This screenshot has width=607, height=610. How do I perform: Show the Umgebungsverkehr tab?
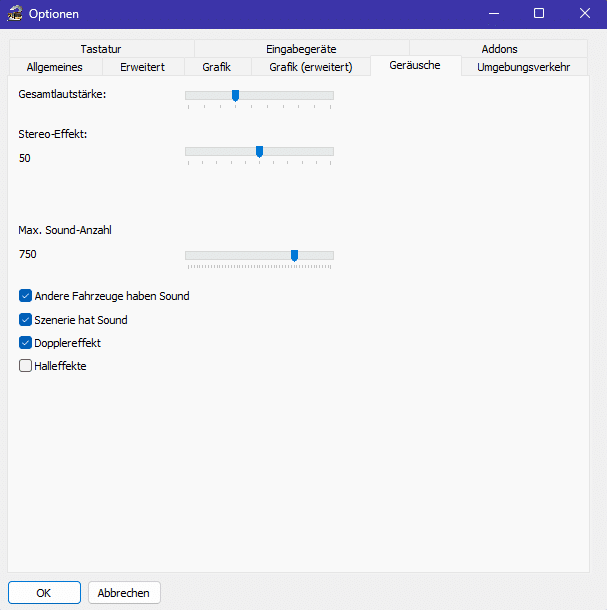tap(523, 67)
